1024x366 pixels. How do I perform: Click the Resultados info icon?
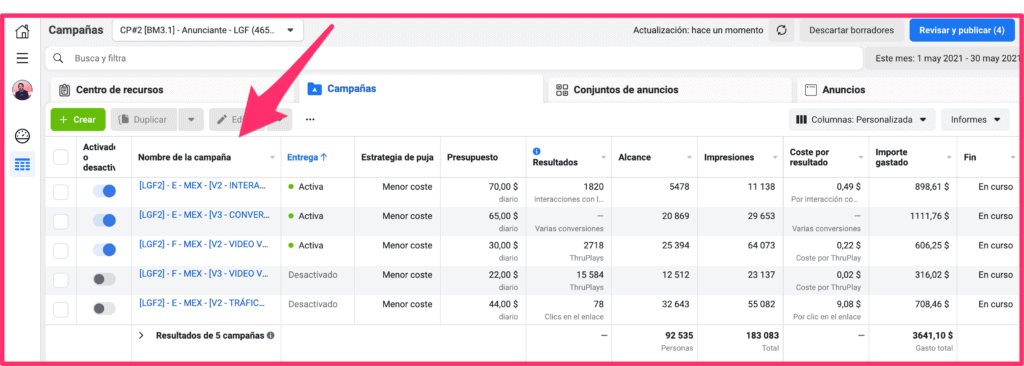537,151
